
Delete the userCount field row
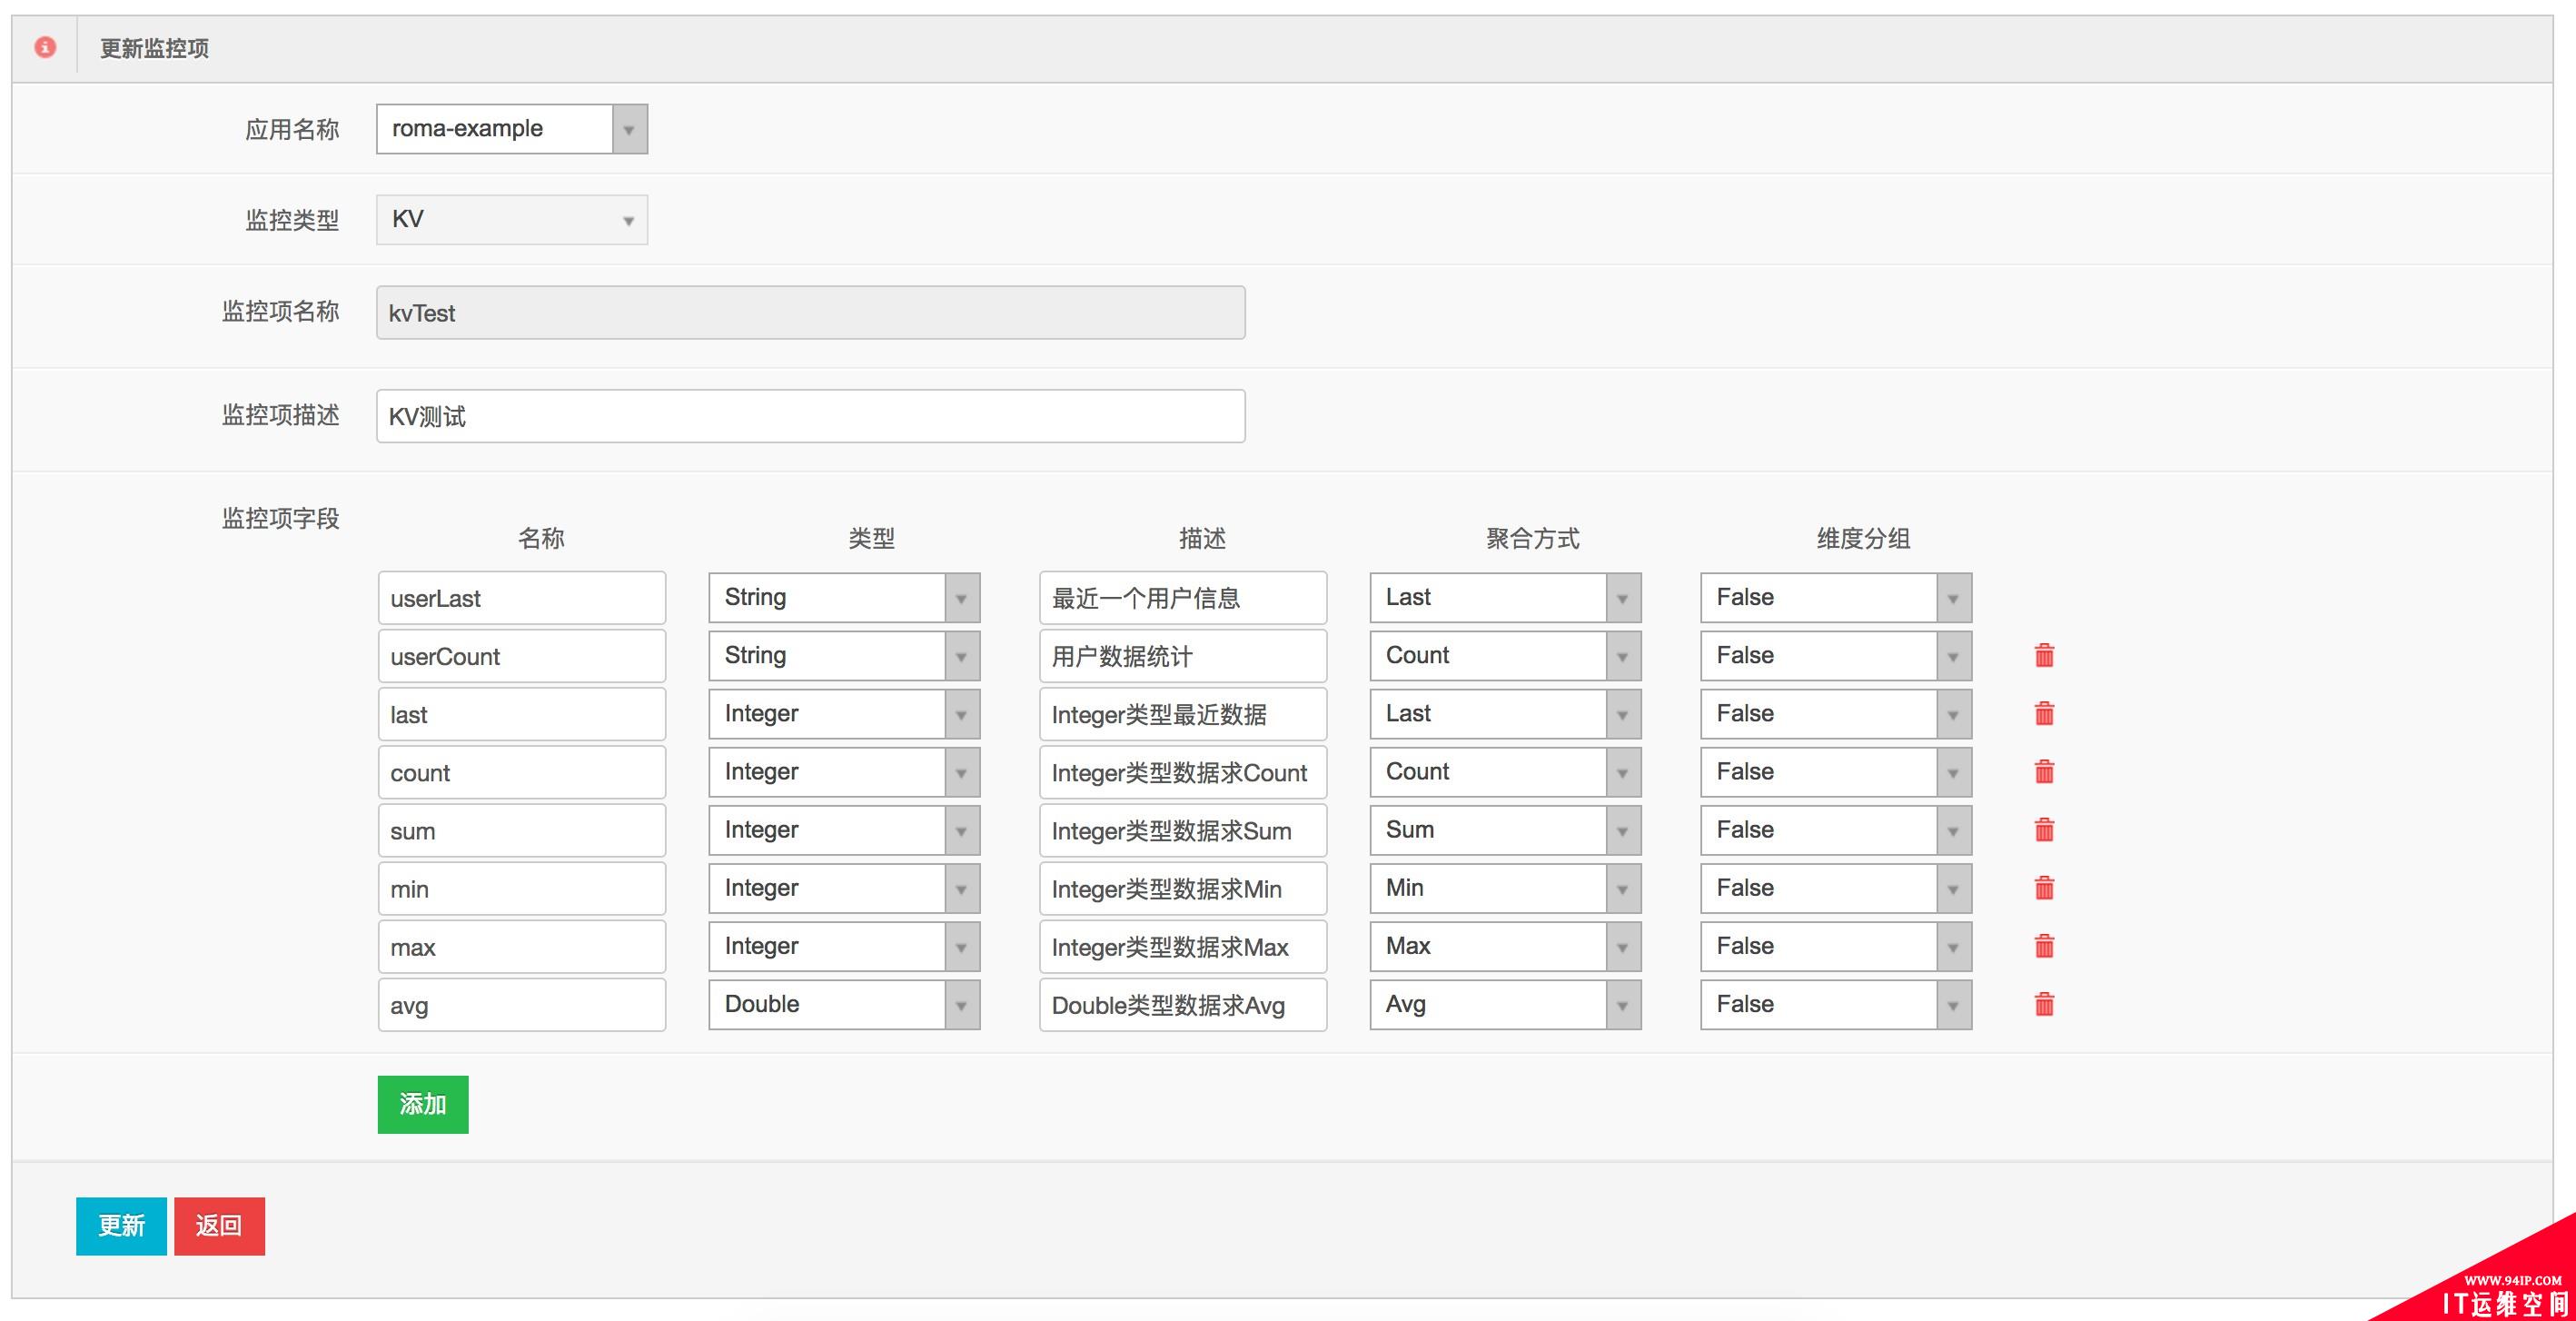2044,655
